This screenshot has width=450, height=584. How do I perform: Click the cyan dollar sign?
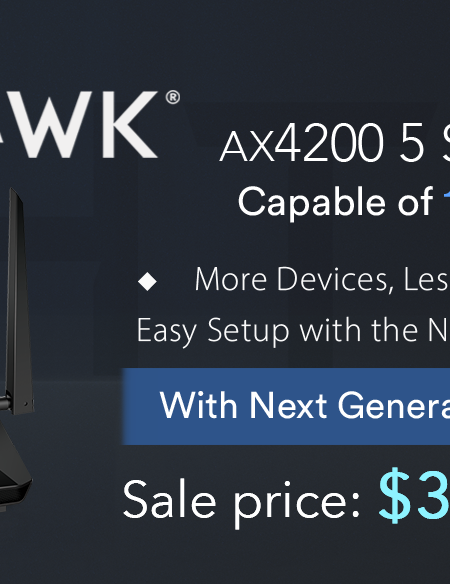(396, 496)
